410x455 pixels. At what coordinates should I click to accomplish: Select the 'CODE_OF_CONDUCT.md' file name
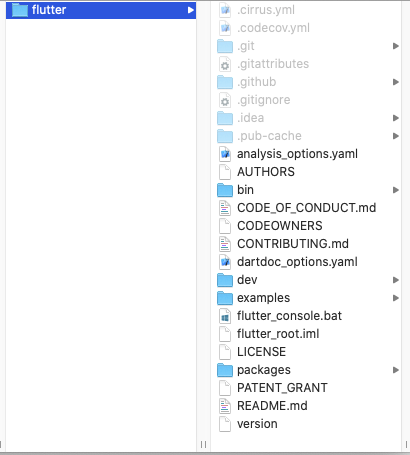pyautogui.click(x=307, y=208)
